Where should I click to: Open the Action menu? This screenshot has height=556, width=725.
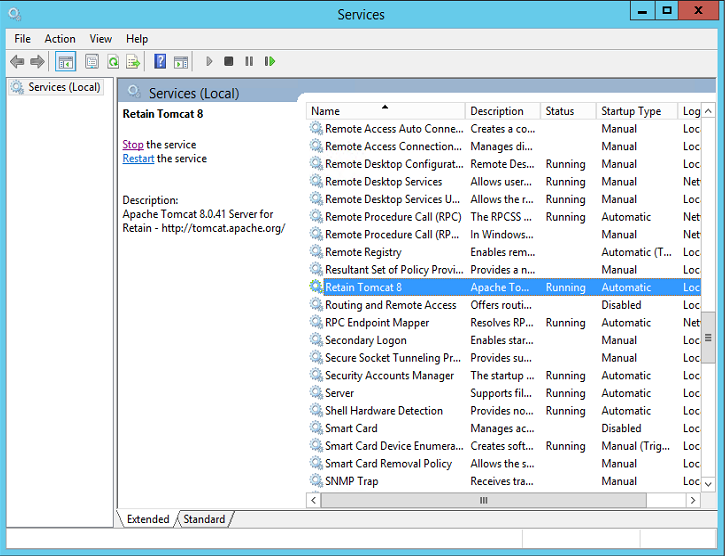(60, 39)
